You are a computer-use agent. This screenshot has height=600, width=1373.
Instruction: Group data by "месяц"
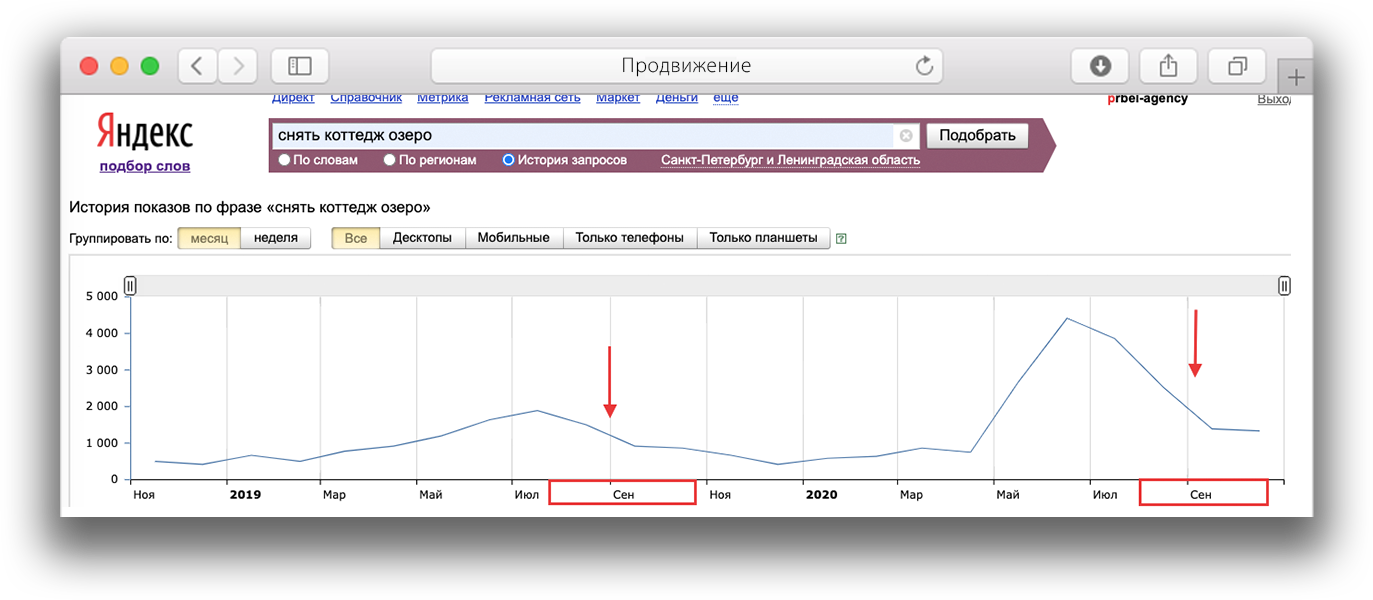[209, 238]
